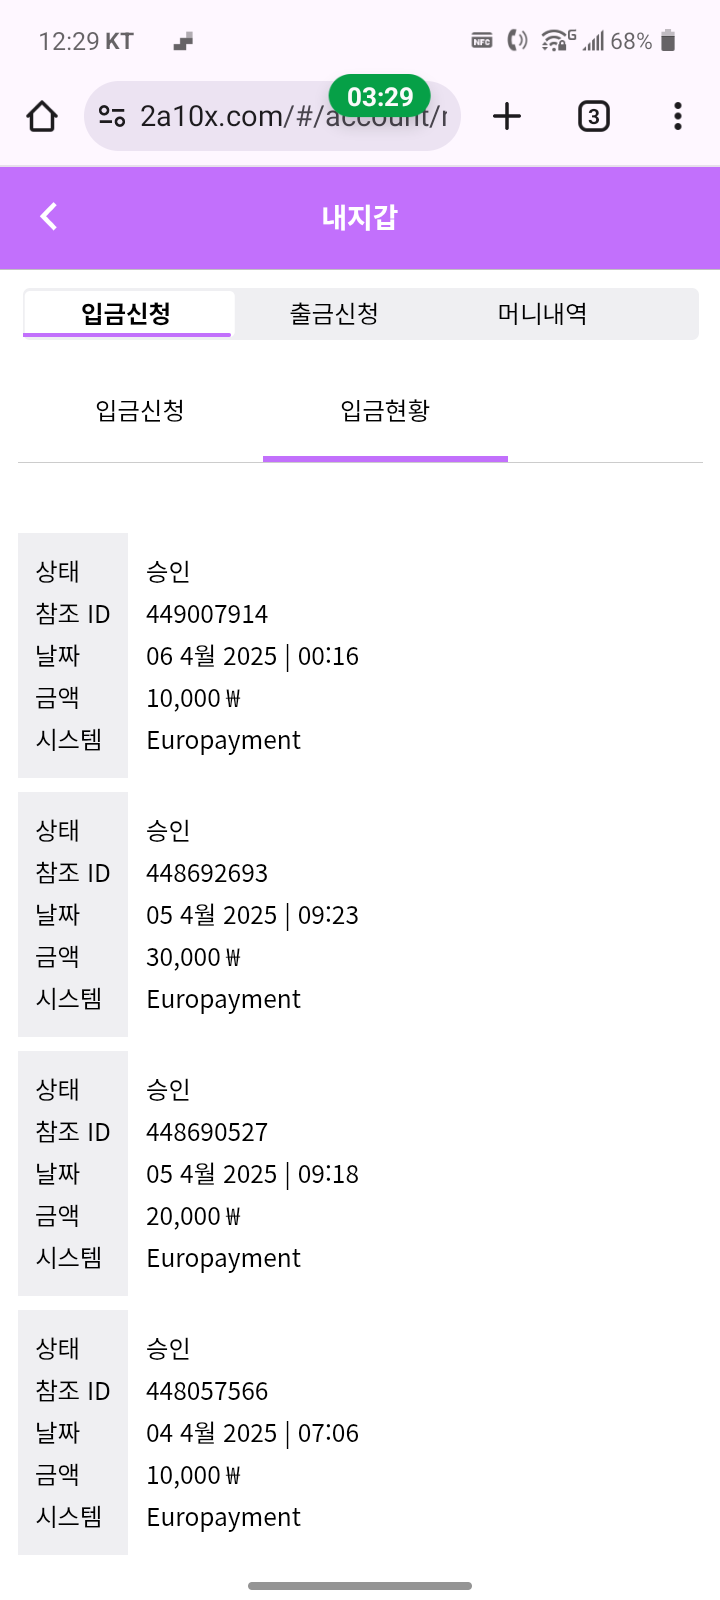This screenshot has height=1600, width=720.
Task: Open a new browser tab
Action: (x=507, y=117)
